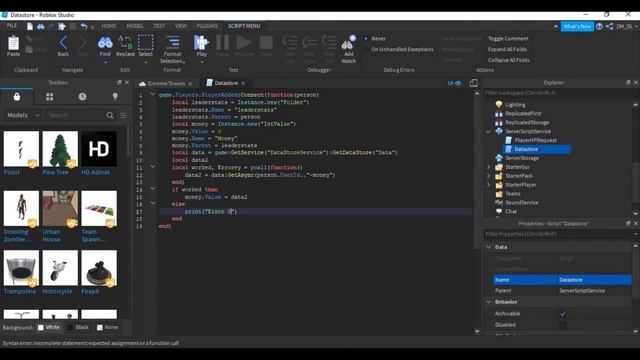Click the Share icon near username
Screen dimensions: 640x360
tap(609, 27)
